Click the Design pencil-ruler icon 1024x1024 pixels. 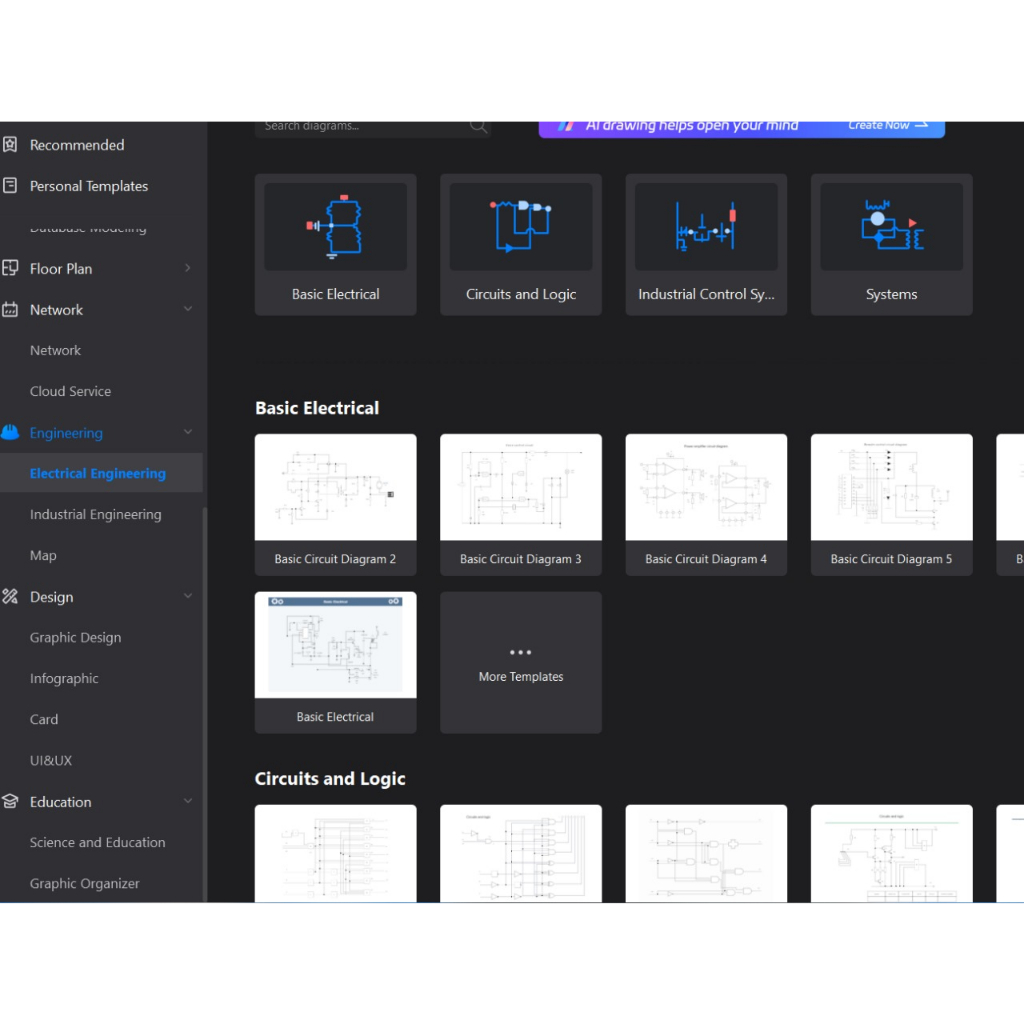10,597
